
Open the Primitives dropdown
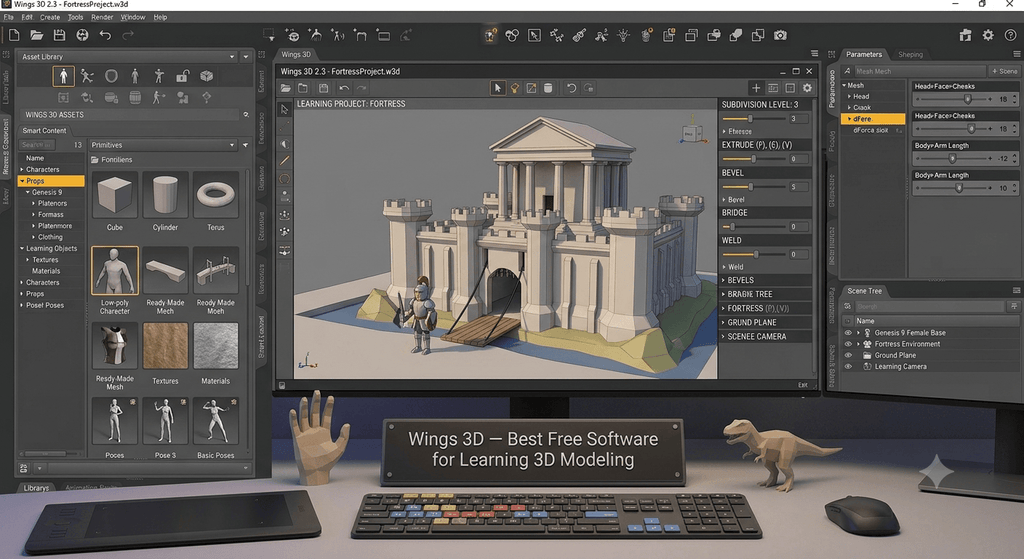click(163, 145)
